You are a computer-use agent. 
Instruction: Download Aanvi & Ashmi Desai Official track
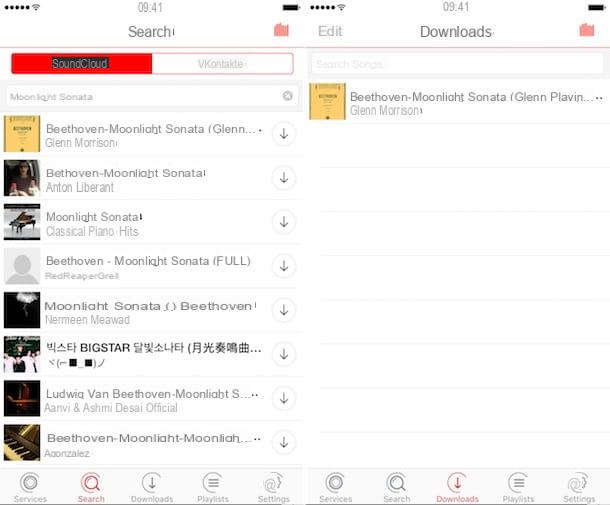(284, 398)
